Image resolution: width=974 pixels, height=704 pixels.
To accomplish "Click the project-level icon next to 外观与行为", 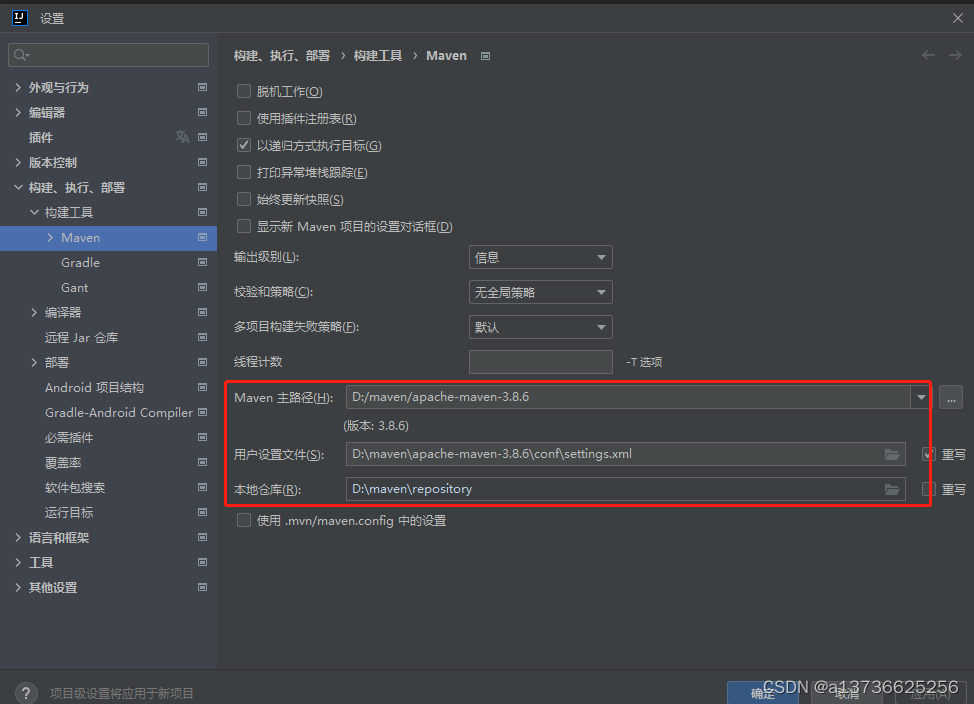I will pyautogui.click(x=203, y=87).
